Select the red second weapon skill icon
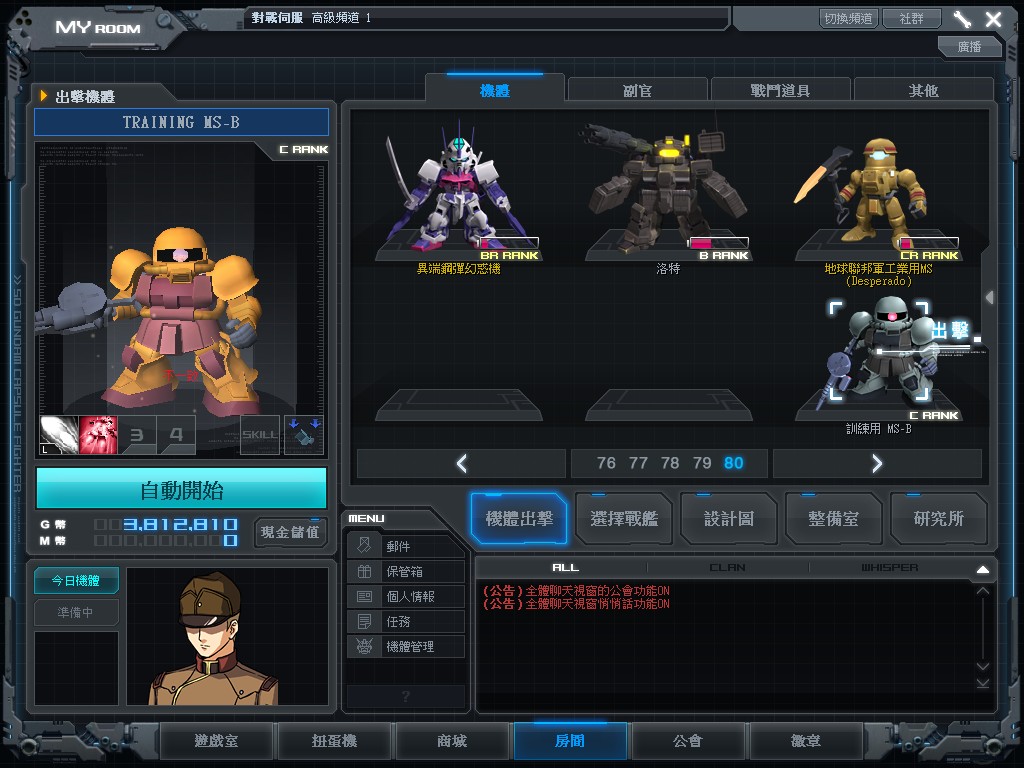The image size is (1024, 768). pyautogui.click(x=98, y=434)
